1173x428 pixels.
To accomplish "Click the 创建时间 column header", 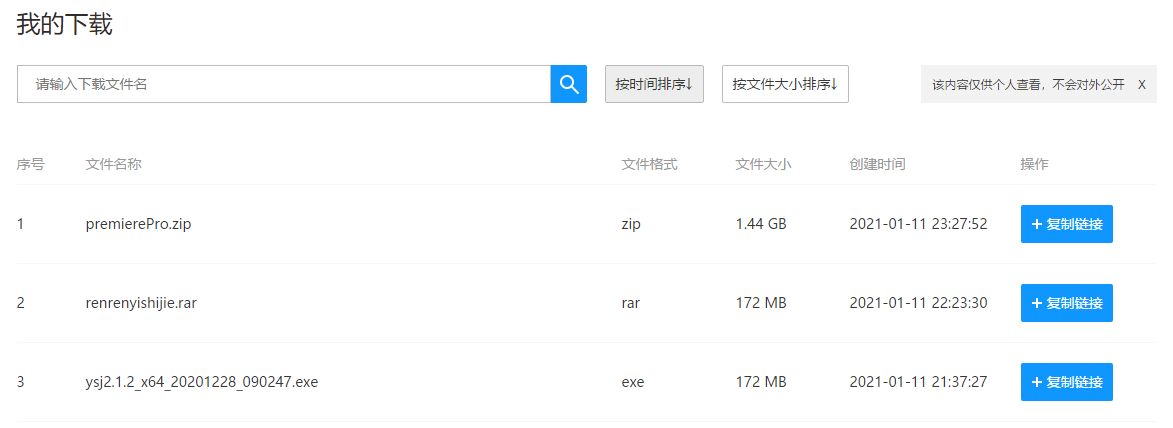I will (x=878, y=164).
